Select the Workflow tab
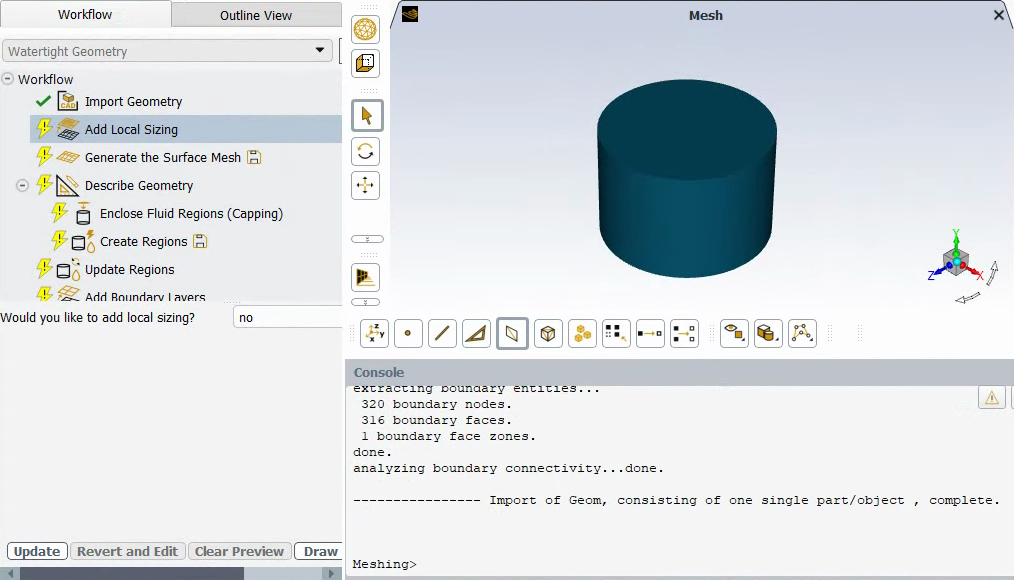 tap(85, 15)
